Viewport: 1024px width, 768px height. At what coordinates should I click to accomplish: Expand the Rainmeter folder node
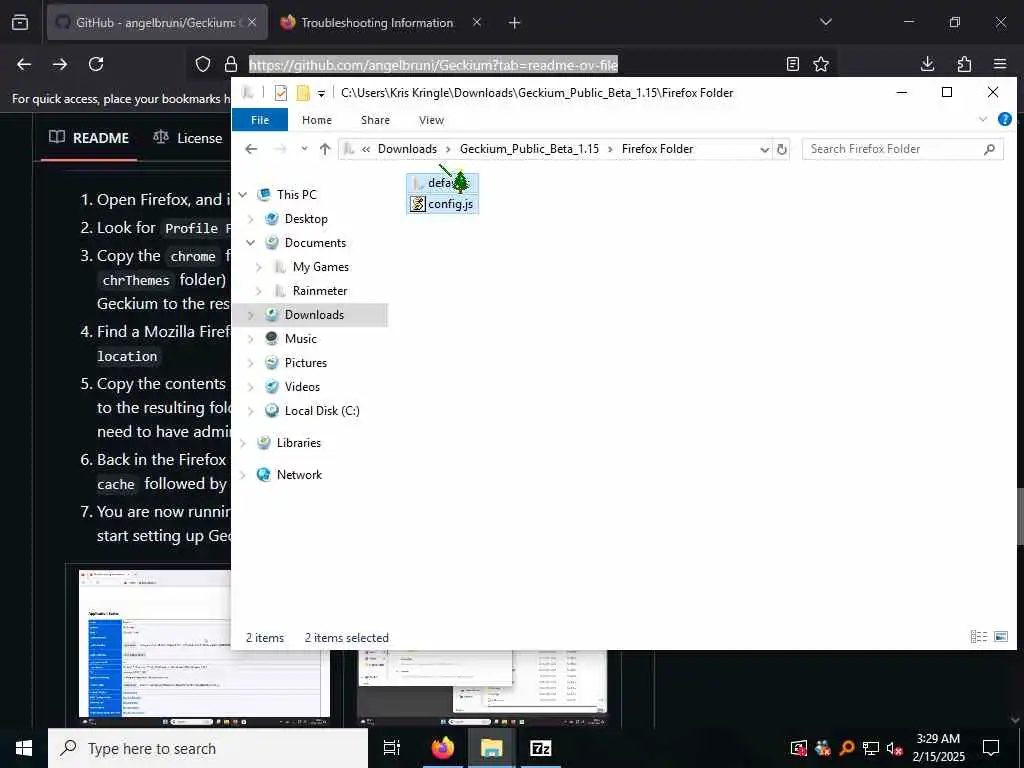[x=259, y=291]
